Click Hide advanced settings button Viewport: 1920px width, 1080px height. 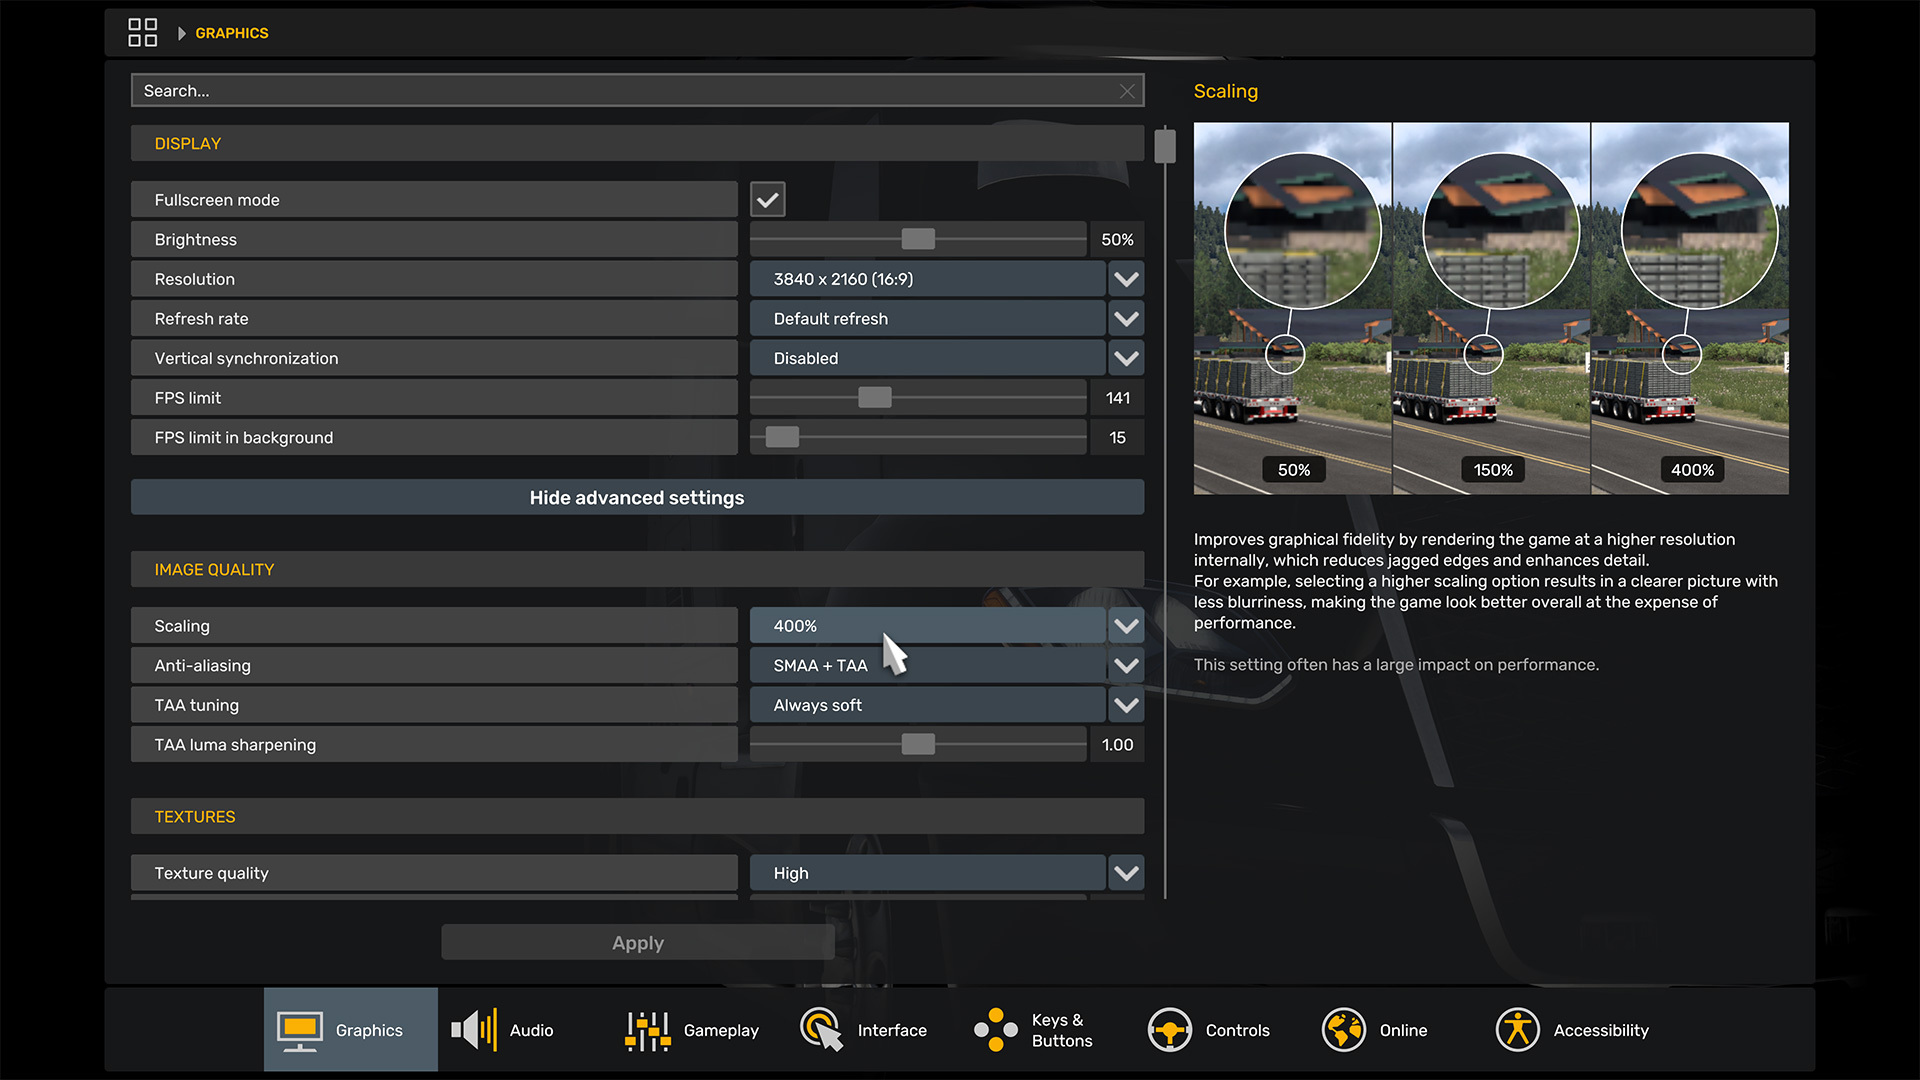pyautogui.click(x=637, y=498)
